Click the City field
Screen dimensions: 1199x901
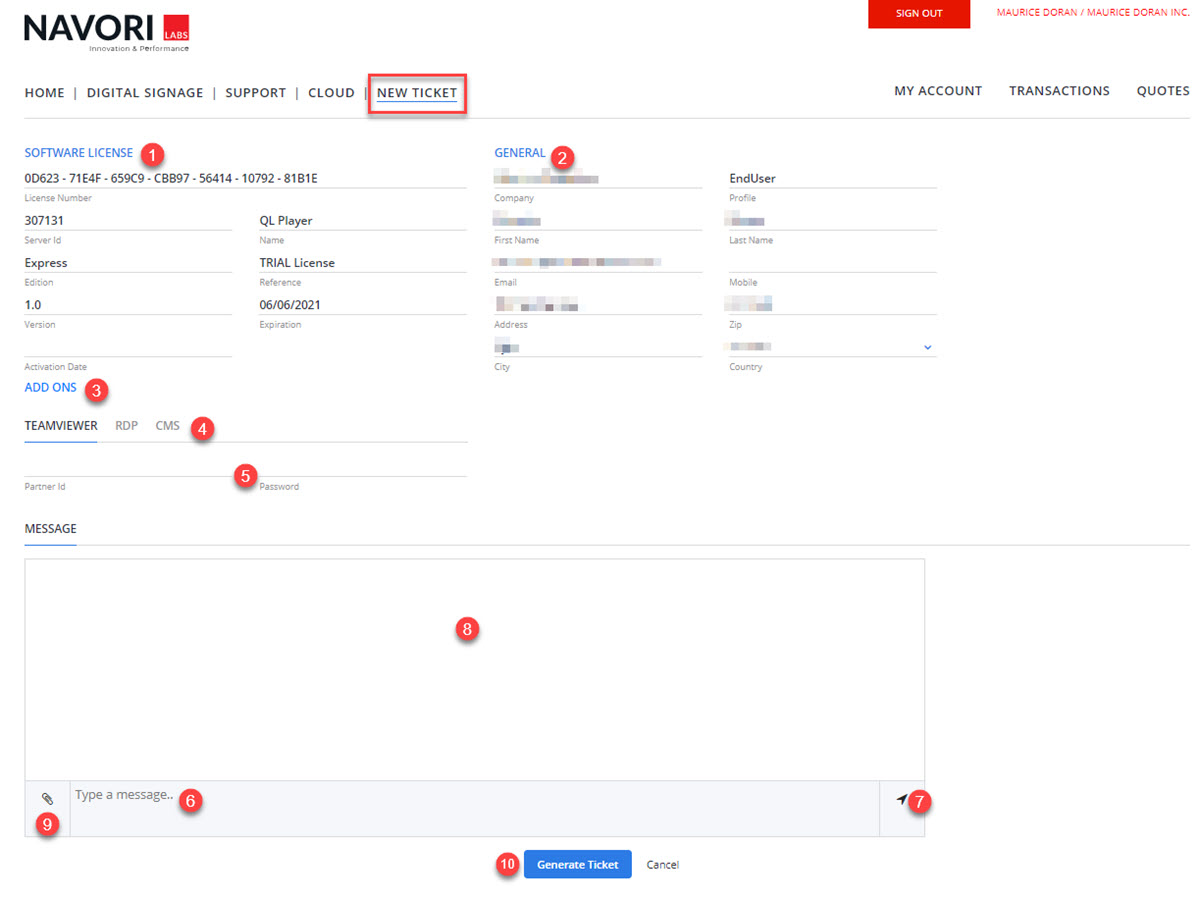[x=598, y=346]
